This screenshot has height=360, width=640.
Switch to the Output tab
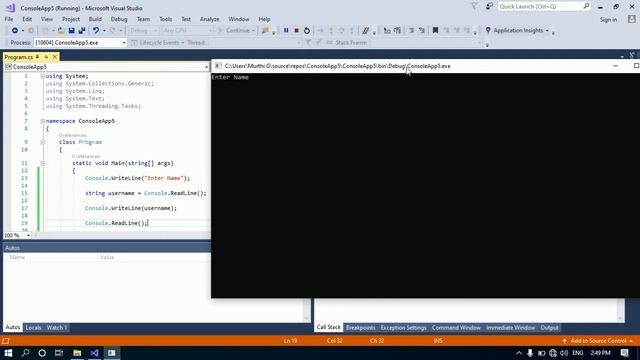[549, 328]
